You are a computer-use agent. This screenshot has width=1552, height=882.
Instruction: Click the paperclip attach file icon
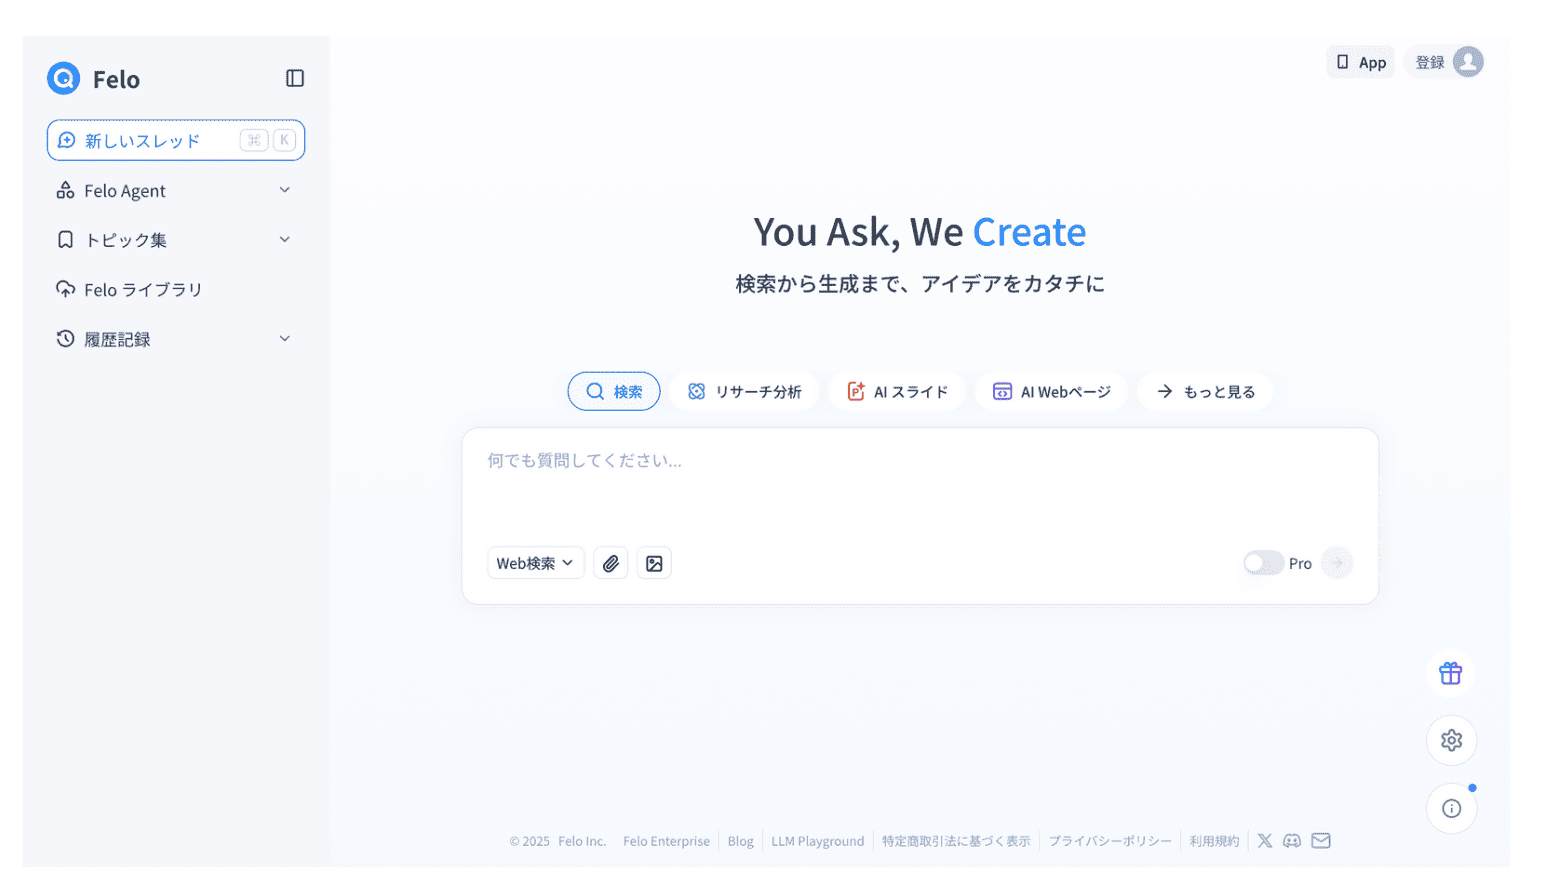point(611,563)
